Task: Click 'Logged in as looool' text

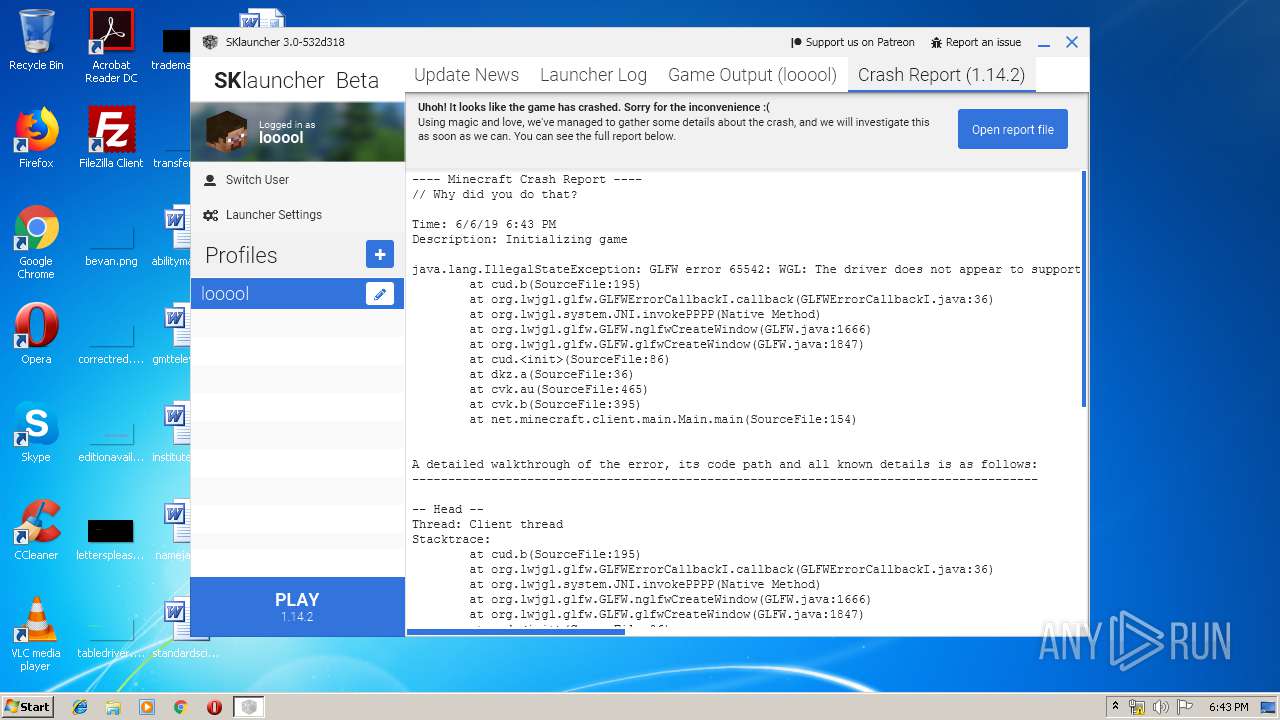Action: [x=287, y=132]
